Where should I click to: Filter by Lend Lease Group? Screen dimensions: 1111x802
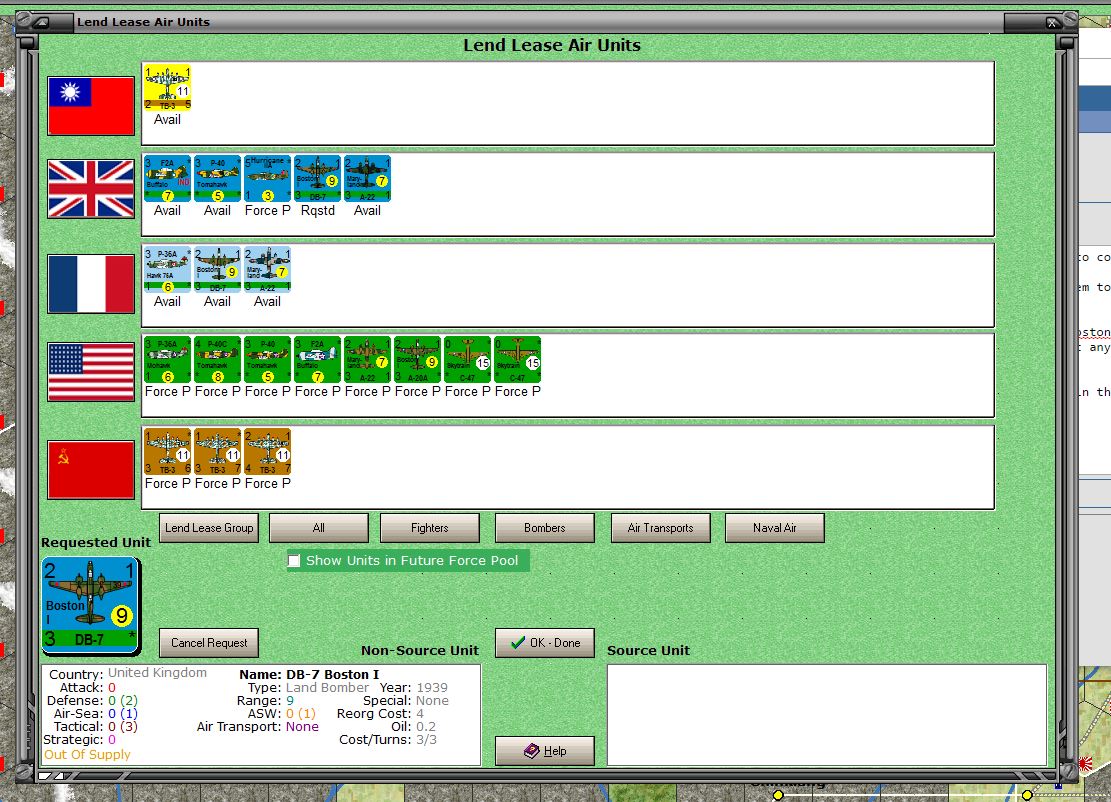[209, 528]
